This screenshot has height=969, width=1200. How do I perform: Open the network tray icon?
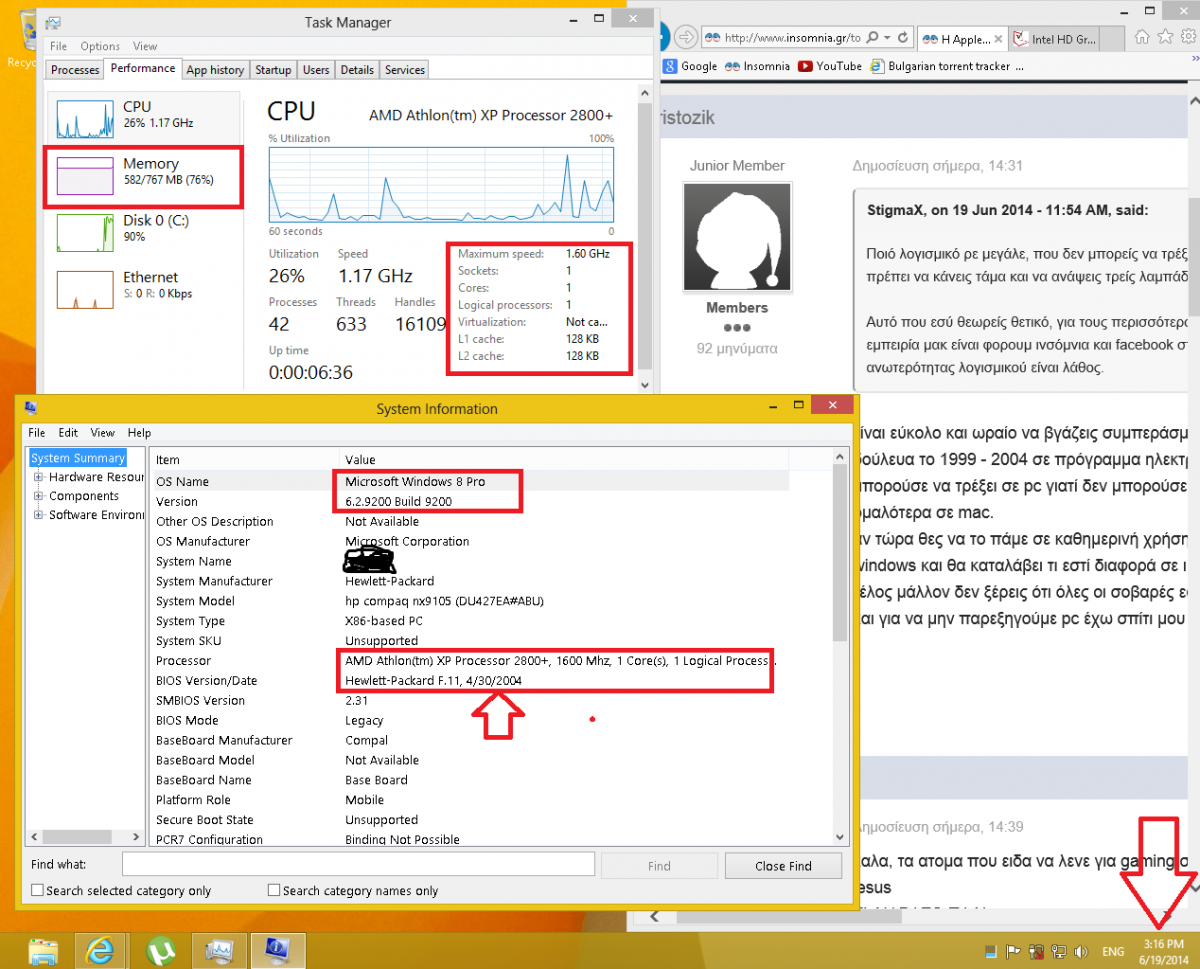(1058, 951)
